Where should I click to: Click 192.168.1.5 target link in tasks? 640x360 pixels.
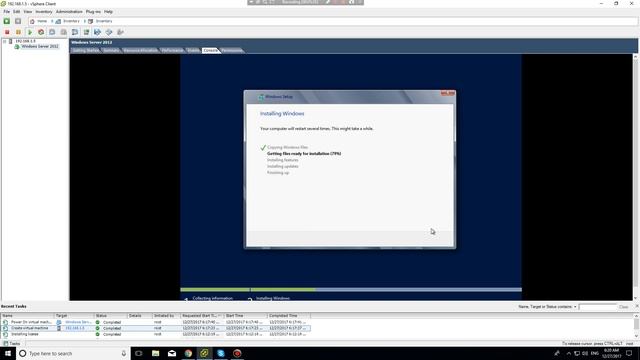tap(75, 328)
